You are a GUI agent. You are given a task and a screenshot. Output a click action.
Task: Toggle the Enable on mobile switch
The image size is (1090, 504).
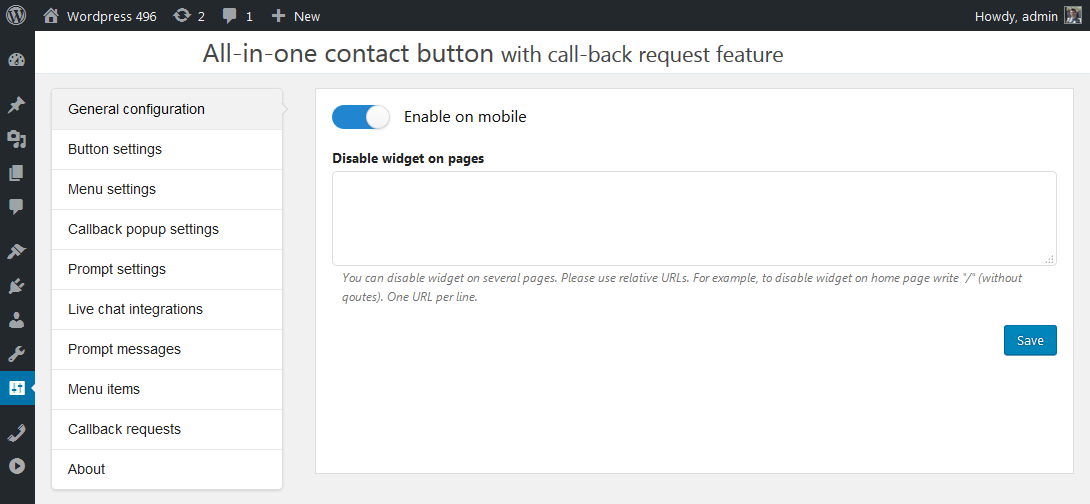coord(360,117)
